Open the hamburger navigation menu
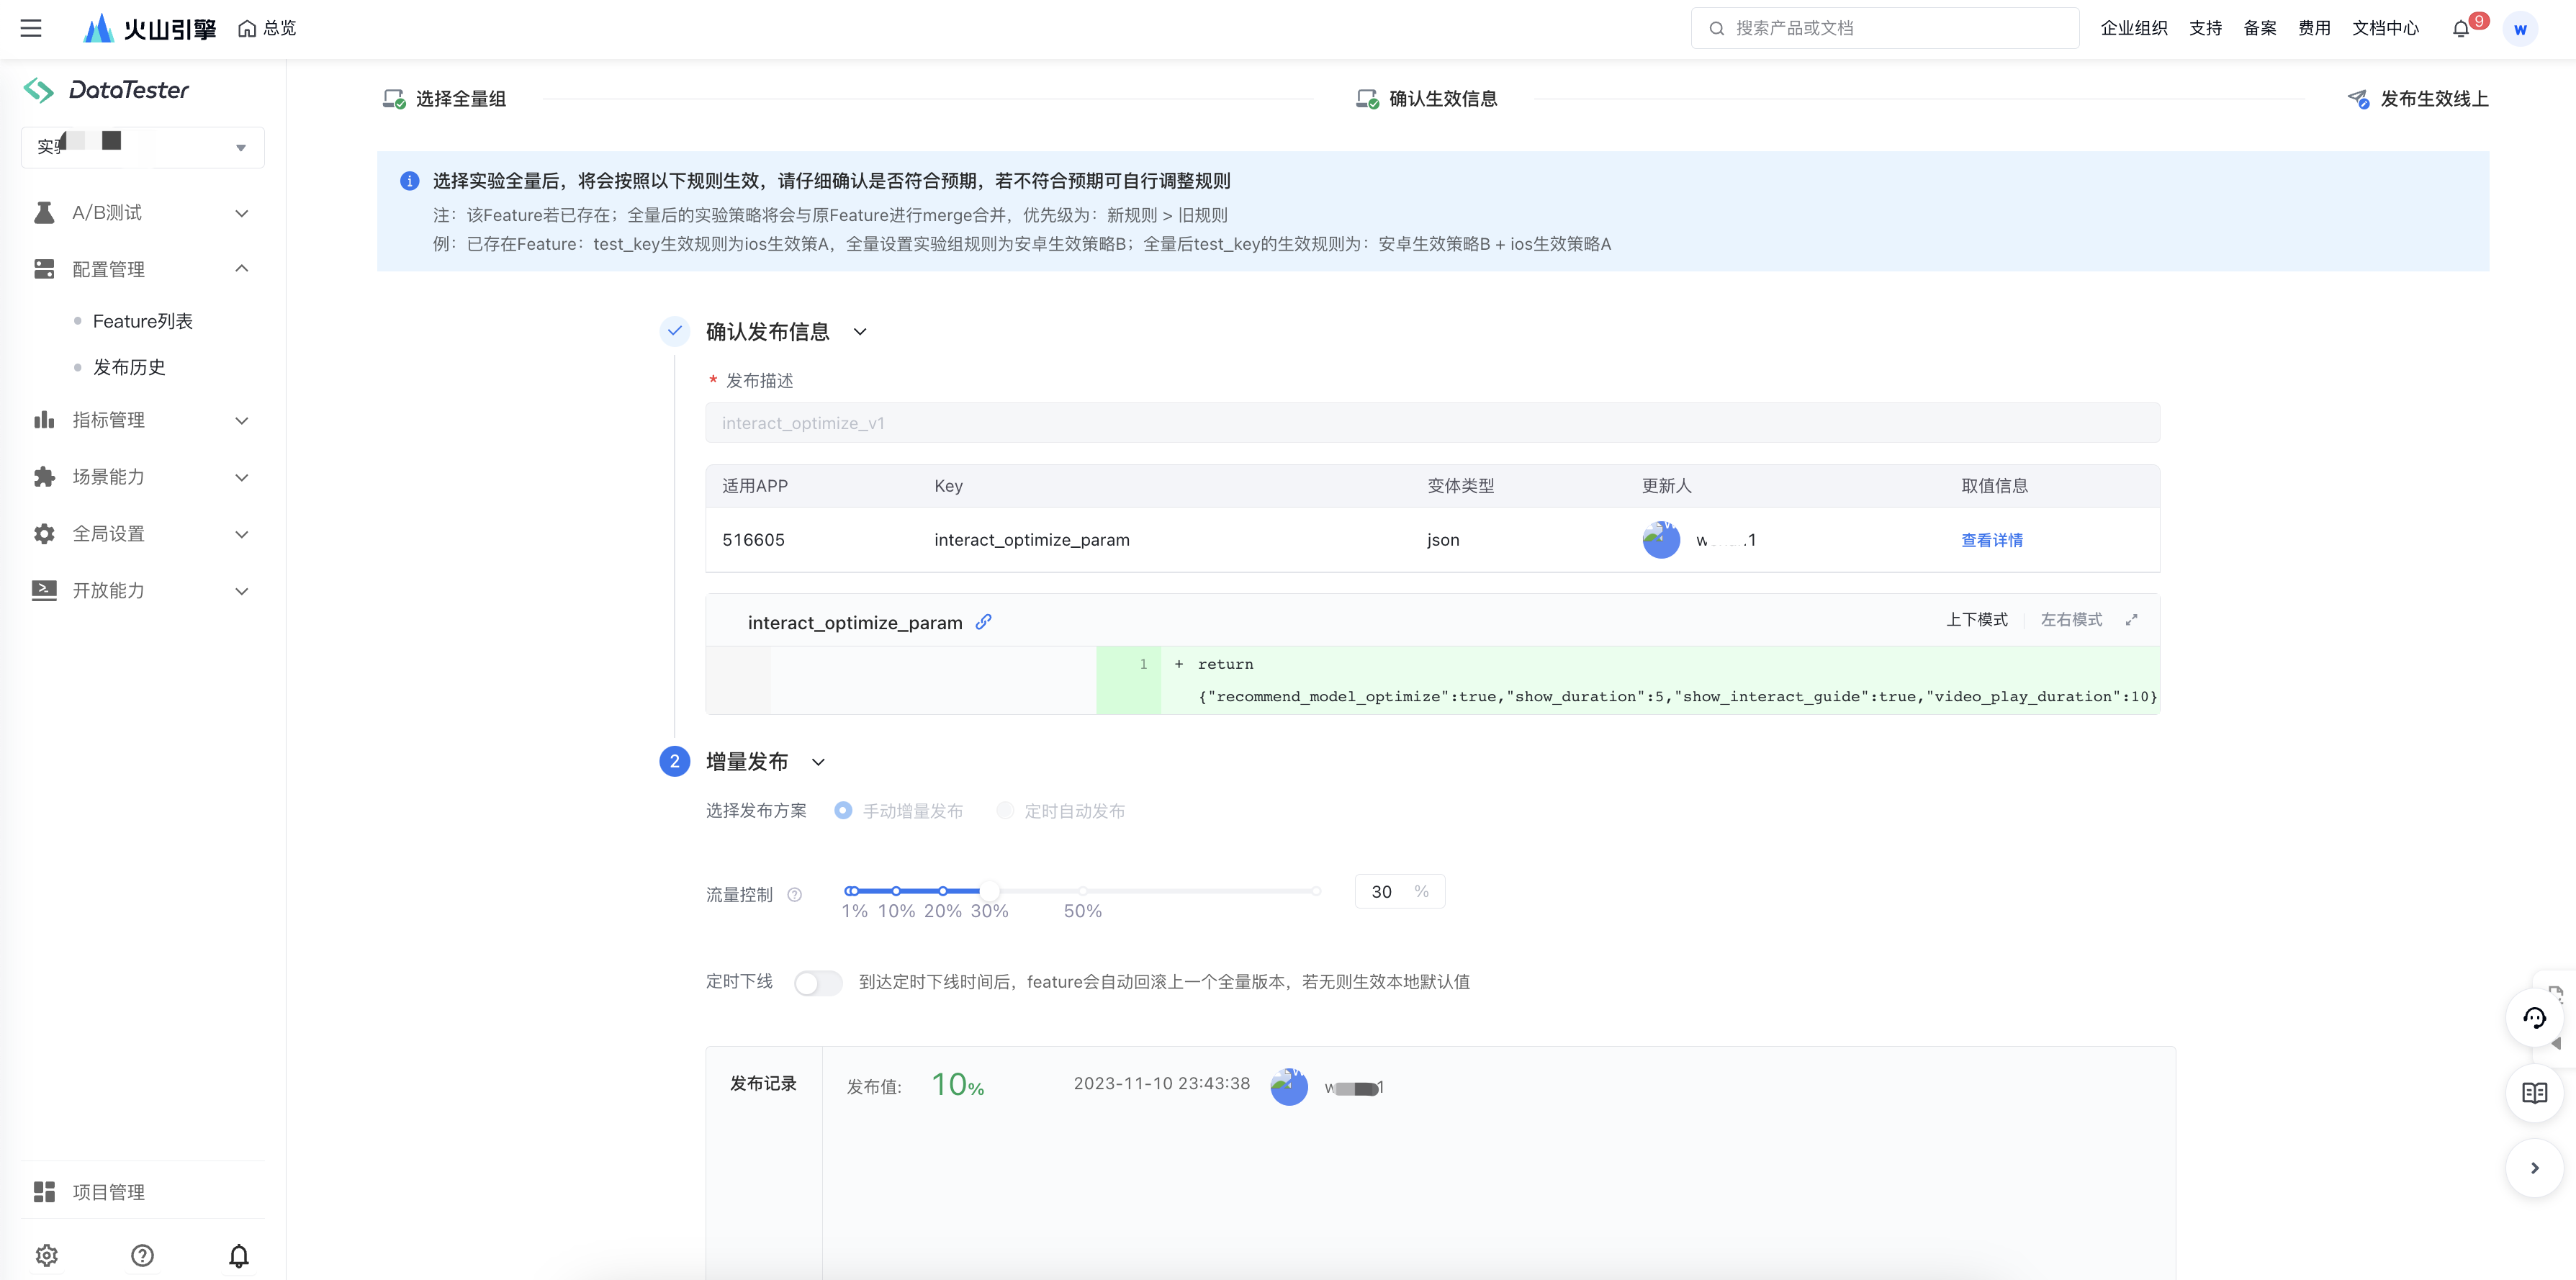2576x1280 pixels. (x=31, y=28)
